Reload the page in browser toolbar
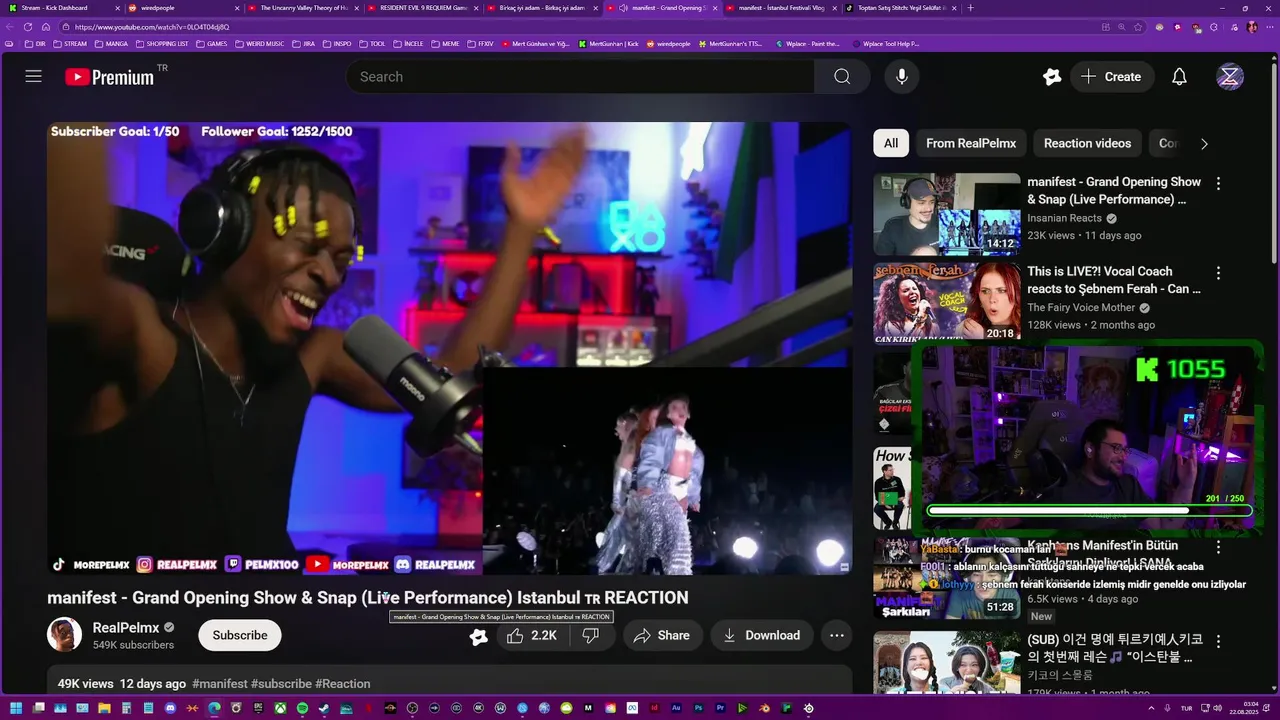The height and width of the screenshot is (720, 1280). click(28, 27)
